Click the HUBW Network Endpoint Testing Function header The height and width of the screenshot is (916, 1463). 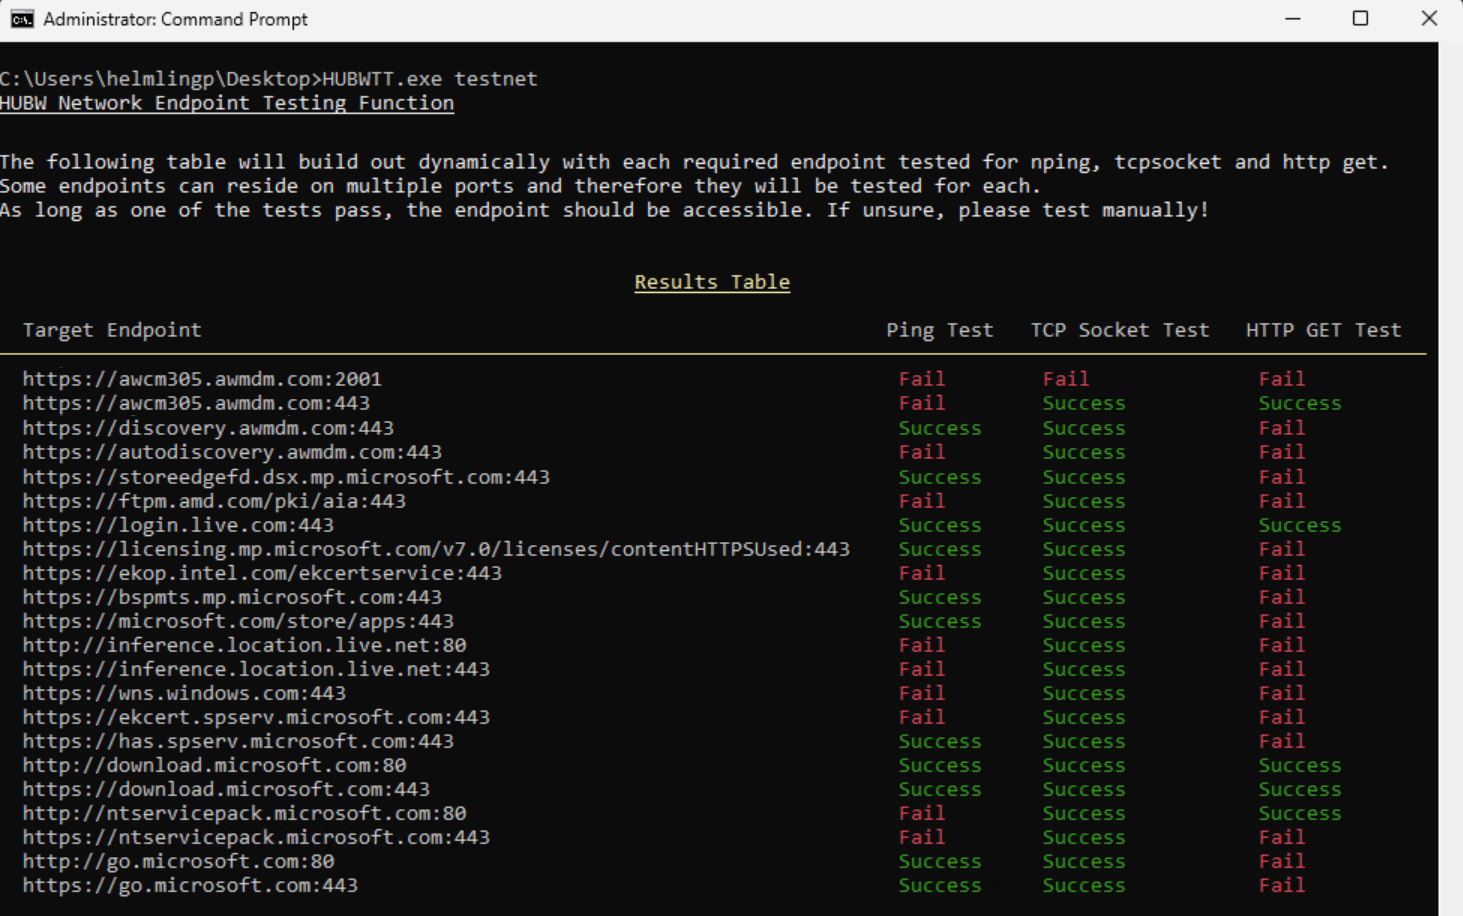coord(227,103)
